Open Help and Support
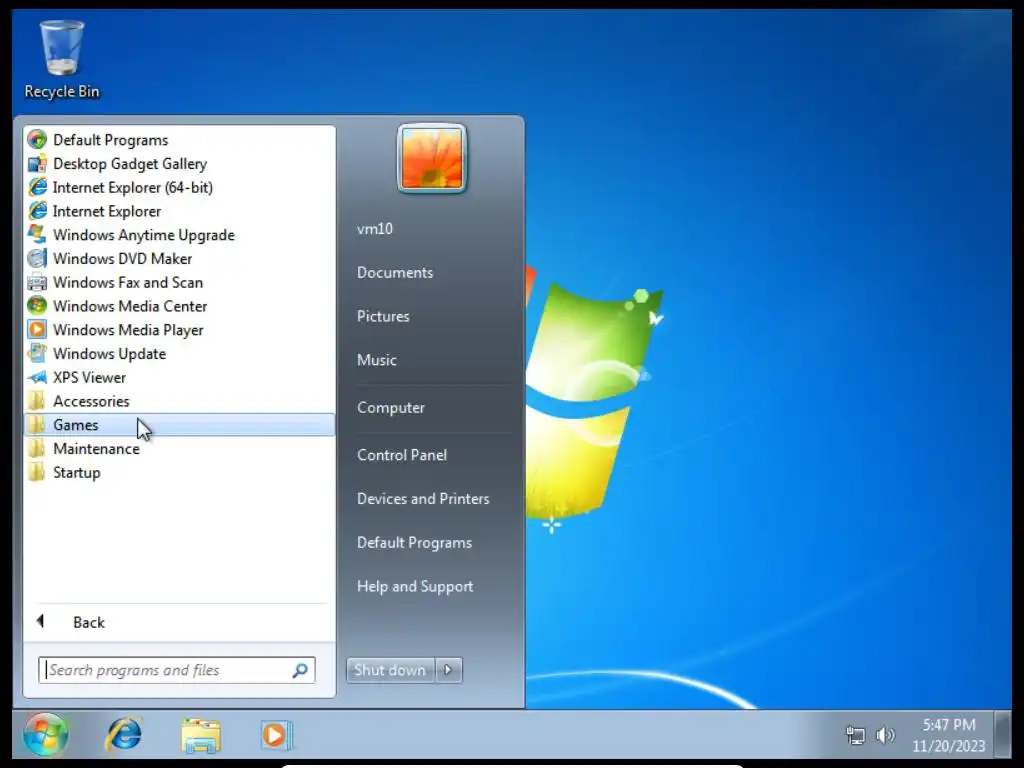 415,586
